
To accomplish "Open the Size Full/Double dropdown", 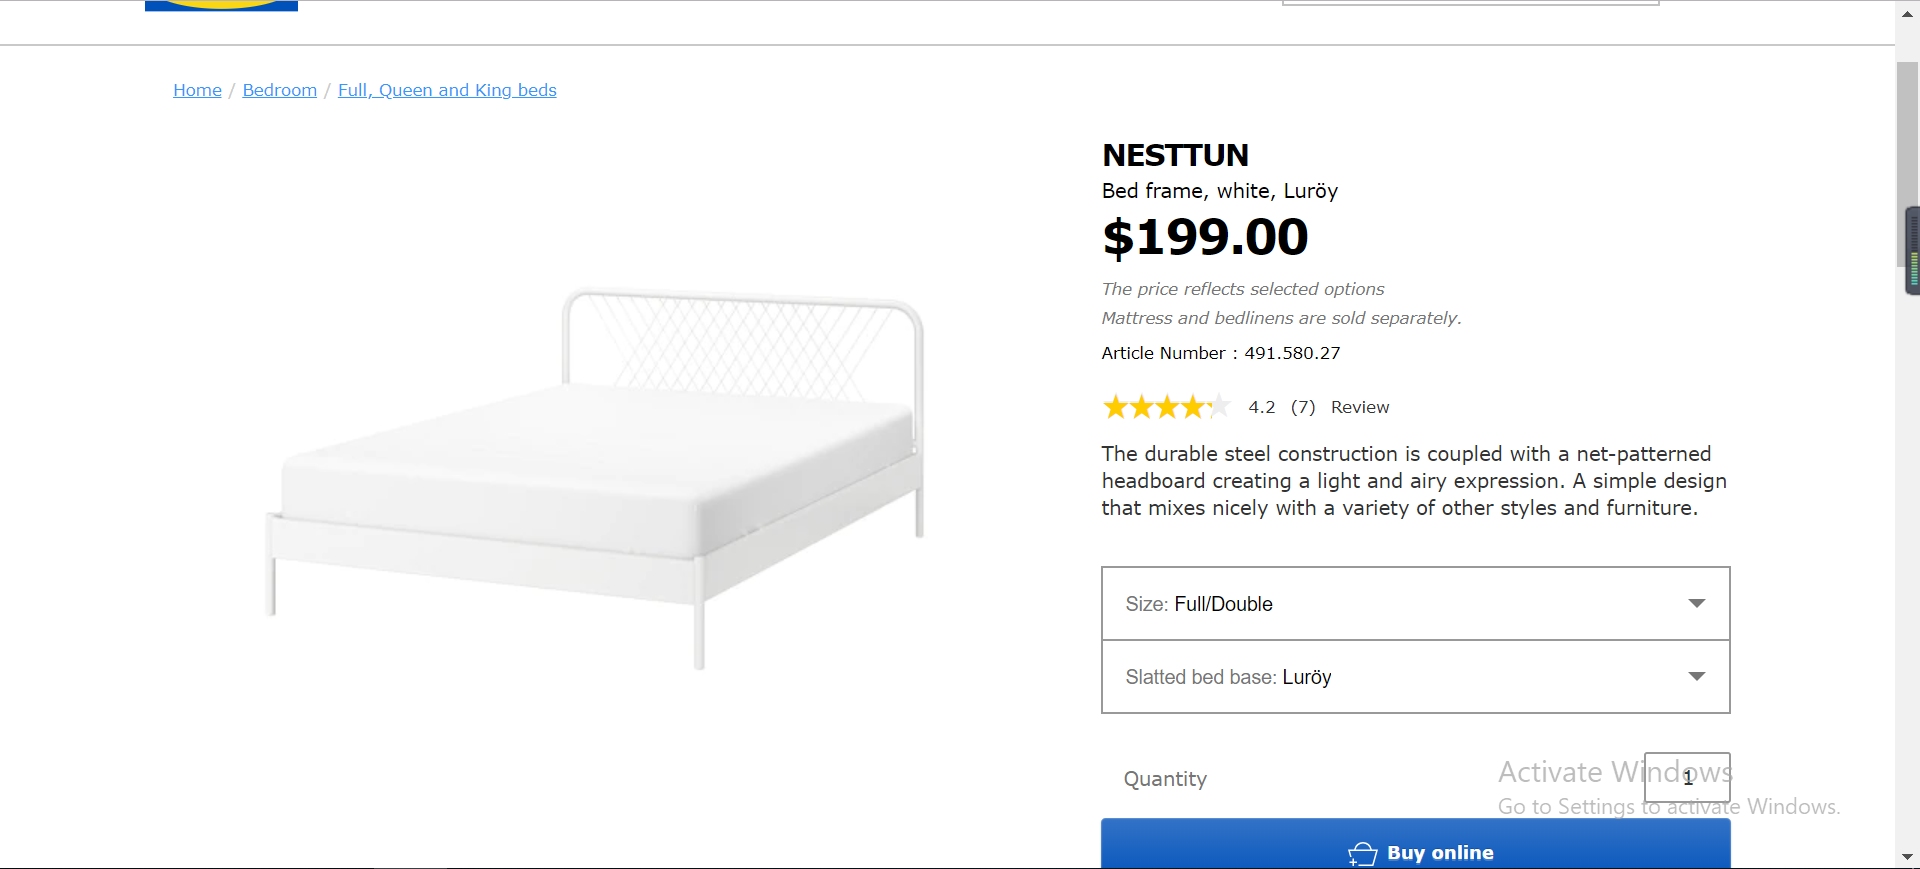I will pos(1415,604).
